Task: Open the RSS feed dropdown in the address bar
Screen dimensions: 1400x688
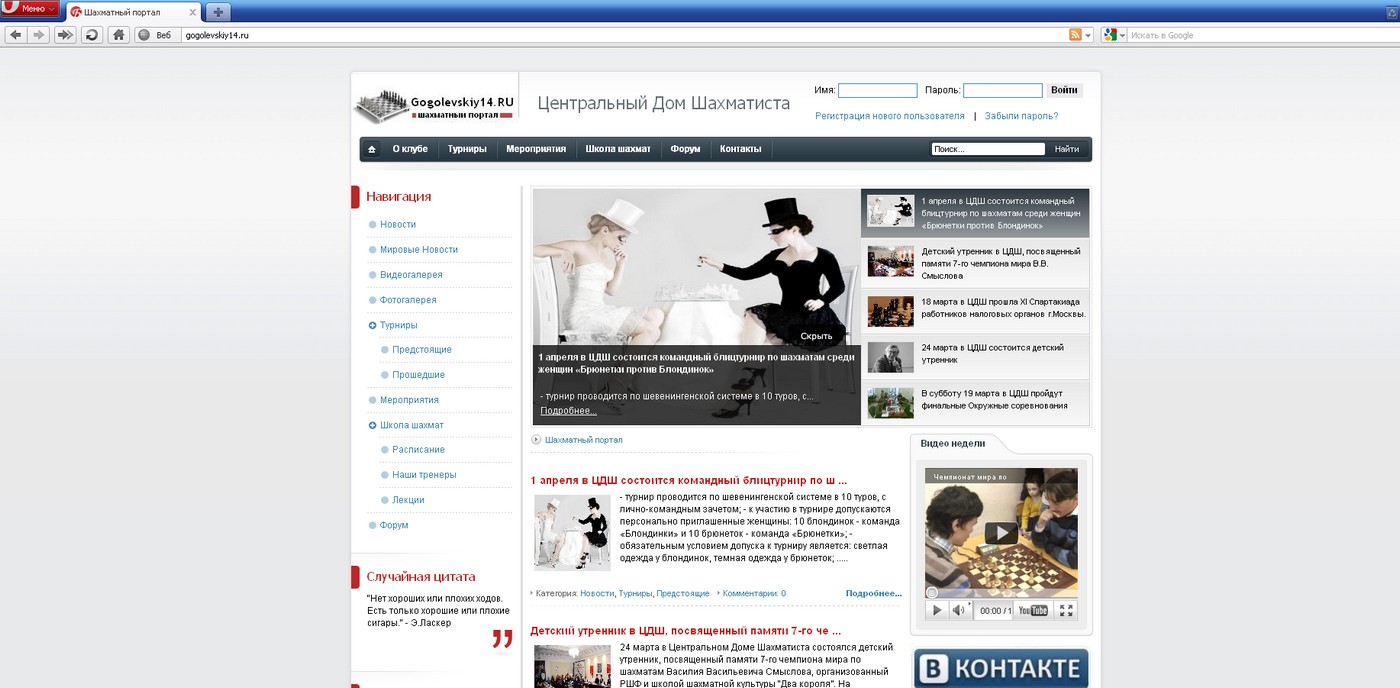Action: [x=1080, y=35]
